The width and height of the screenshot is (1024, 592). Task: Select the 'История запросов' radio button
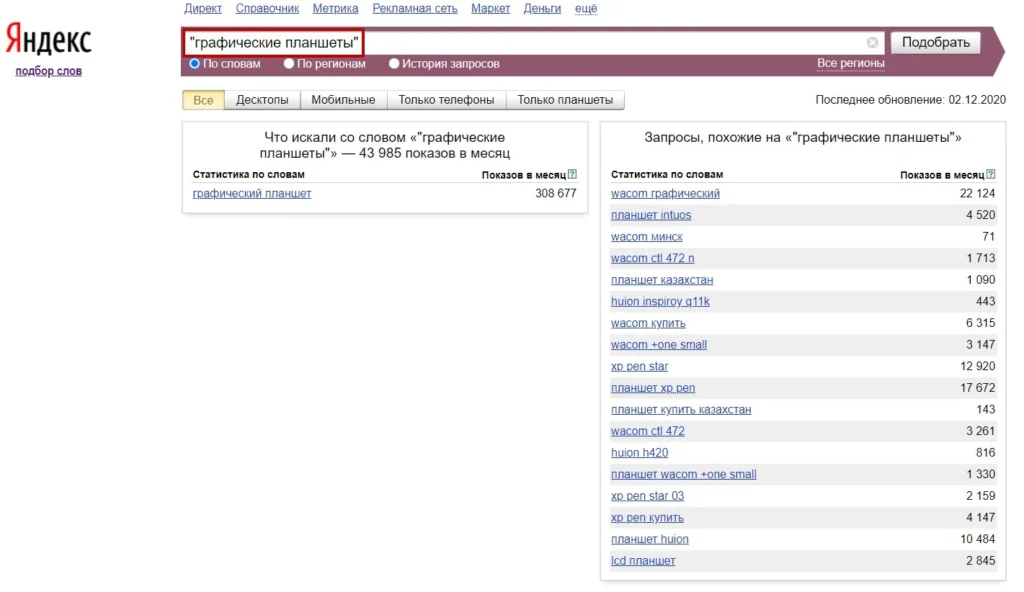coord(394,63)
